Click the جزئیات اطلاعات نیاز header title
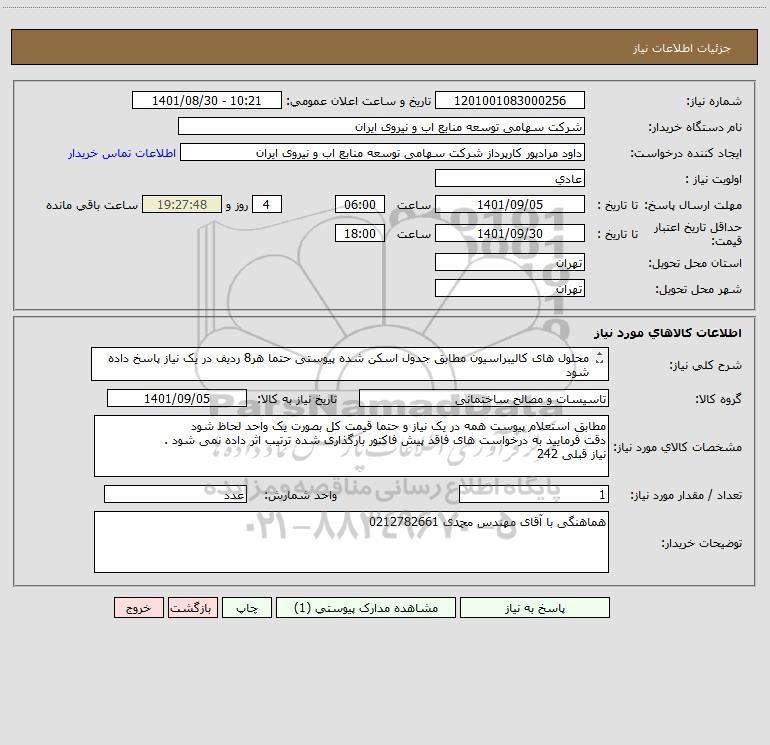 tap(682, 48)
